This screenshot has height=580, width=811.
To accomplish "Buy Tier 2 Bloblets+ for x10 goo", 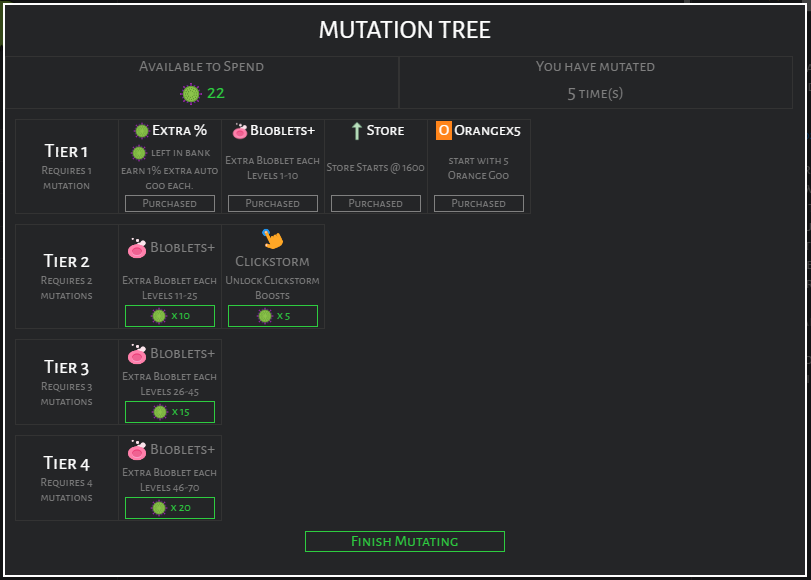I will click(170, 316).
